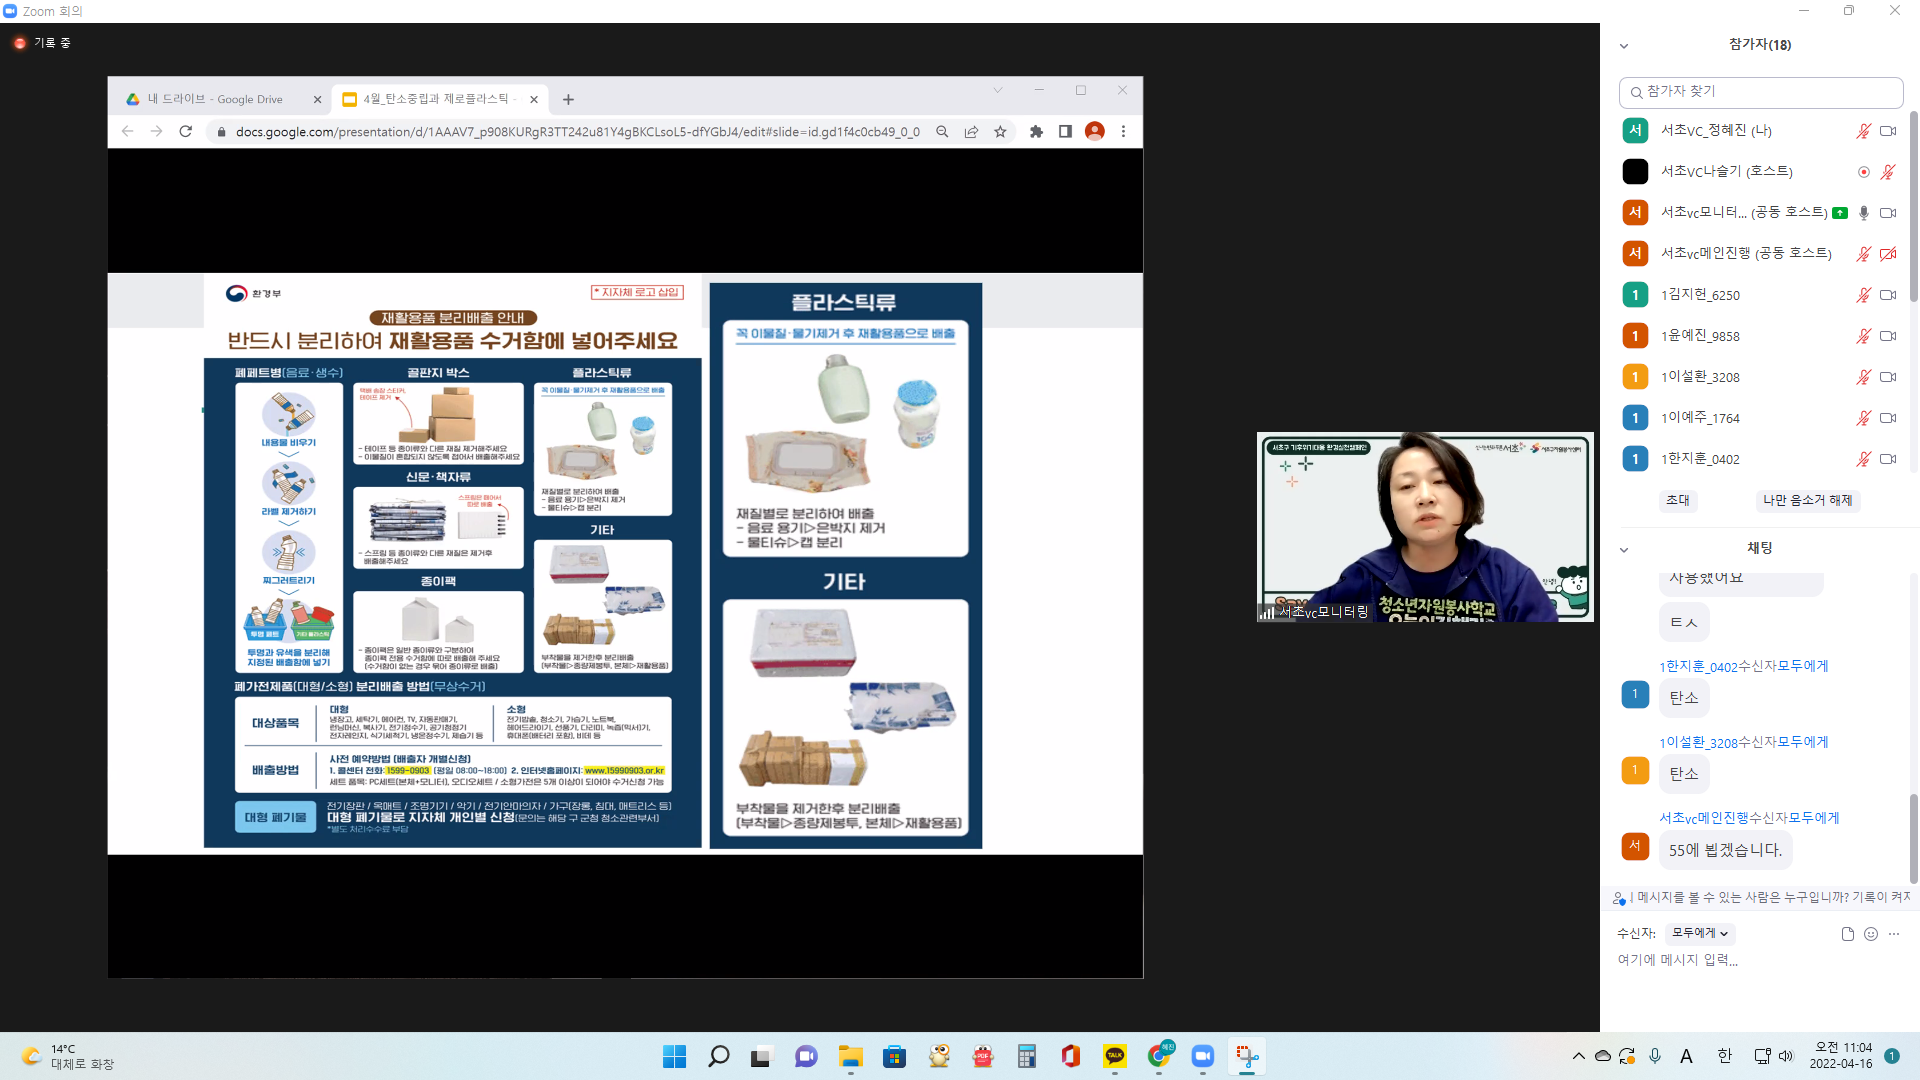Open the recipient dropdown 모두에게
The image size is (1920, 1080).
(1700, 933)
